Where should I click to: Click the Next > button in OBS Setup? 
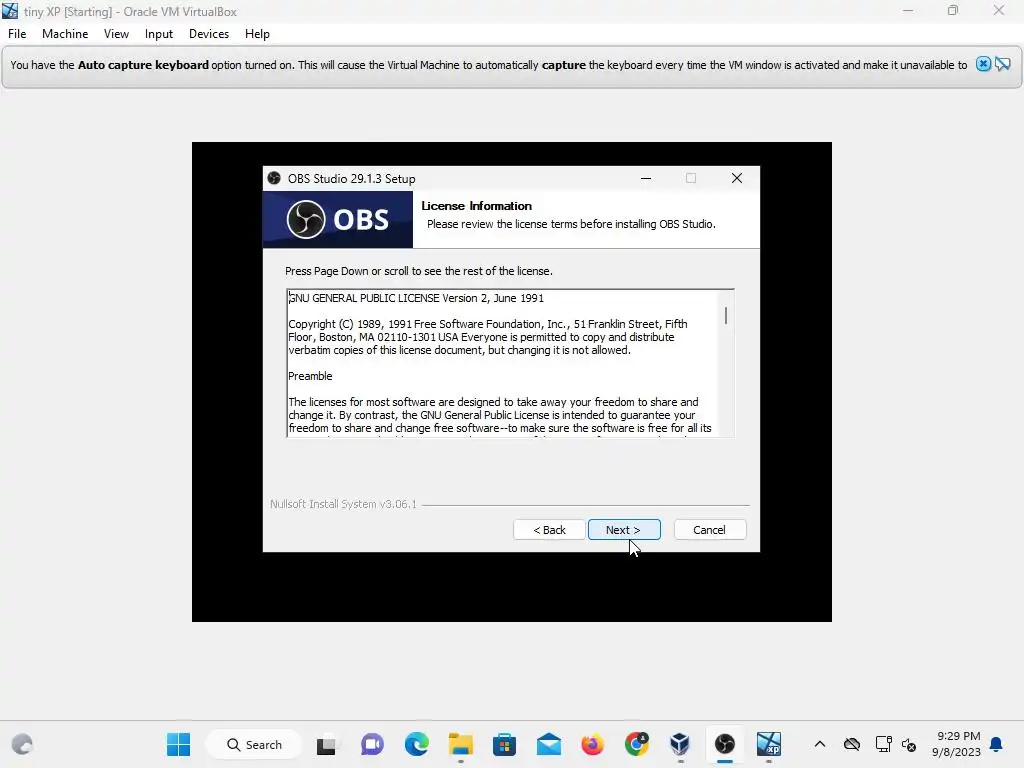click(x=624, y=530)
